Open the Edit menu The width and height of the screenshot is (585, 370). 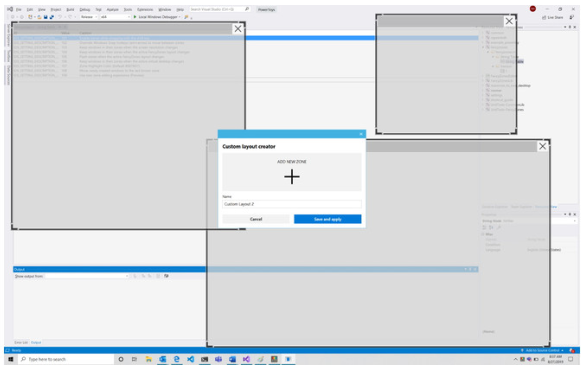click(30, 9)
